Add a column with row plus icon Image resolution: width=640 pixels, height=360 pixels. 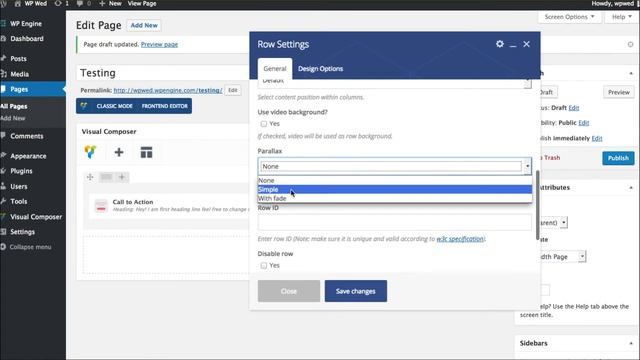(x=122, y=177)
